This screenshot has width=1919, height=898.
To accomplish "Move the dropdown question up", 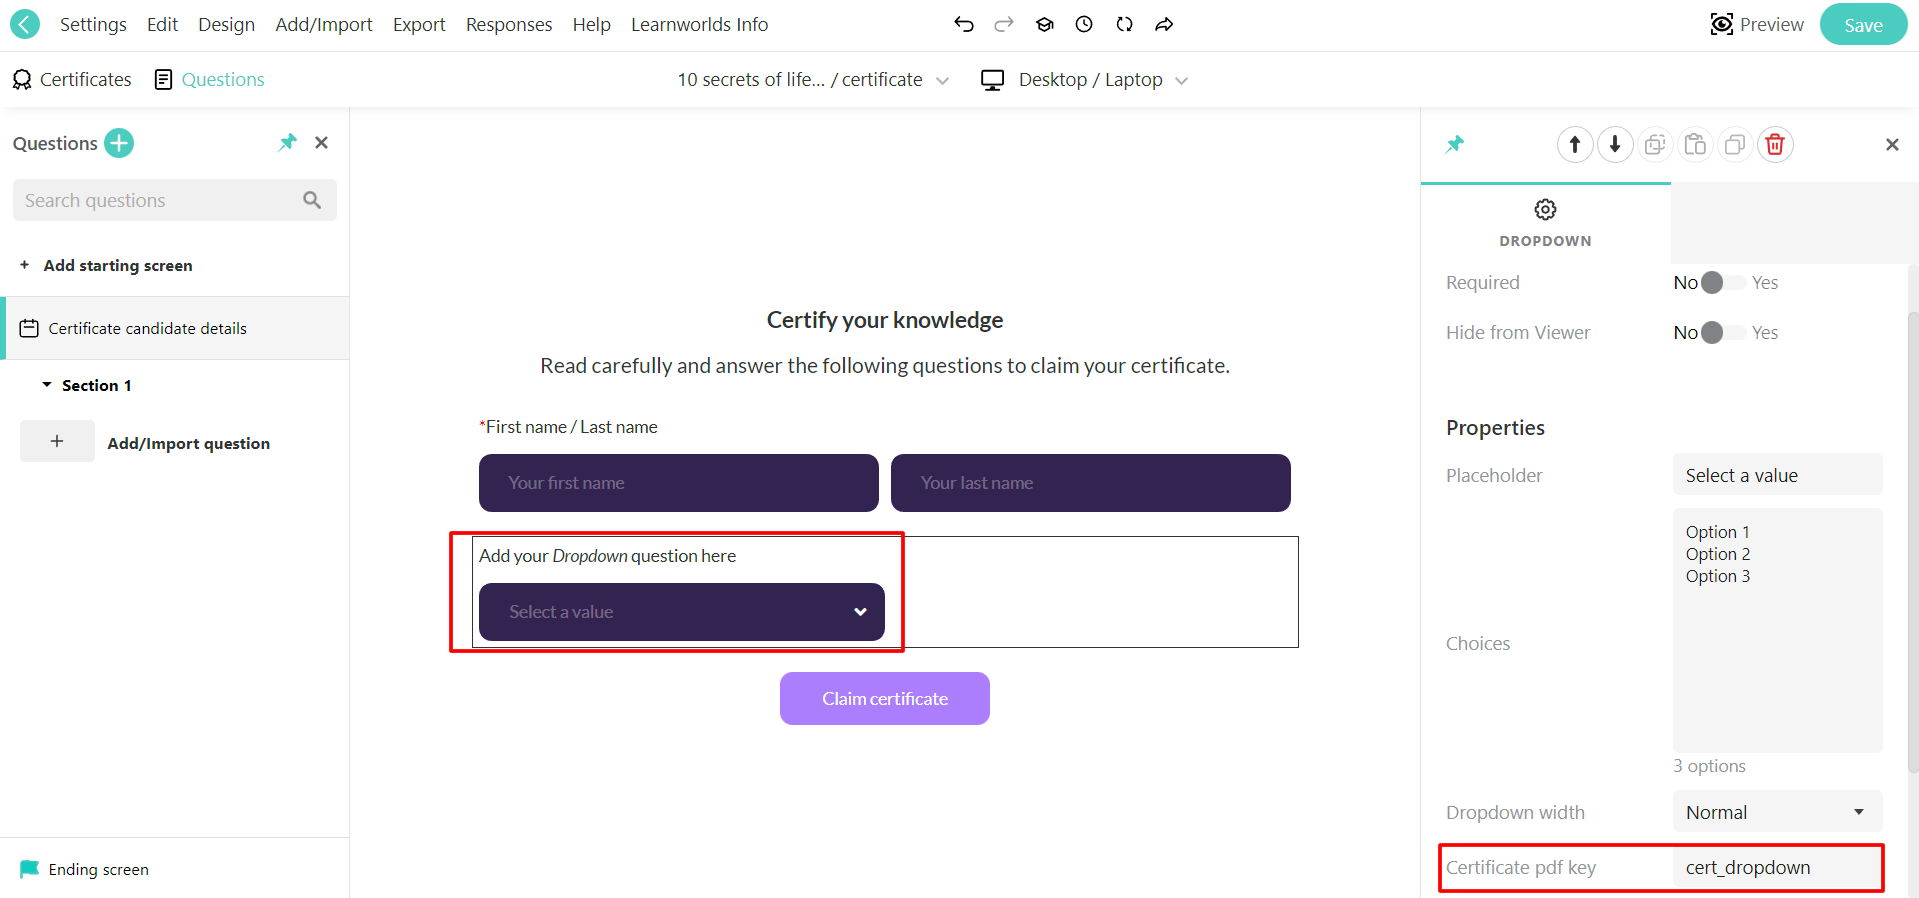I will (x=1575, y=144).
